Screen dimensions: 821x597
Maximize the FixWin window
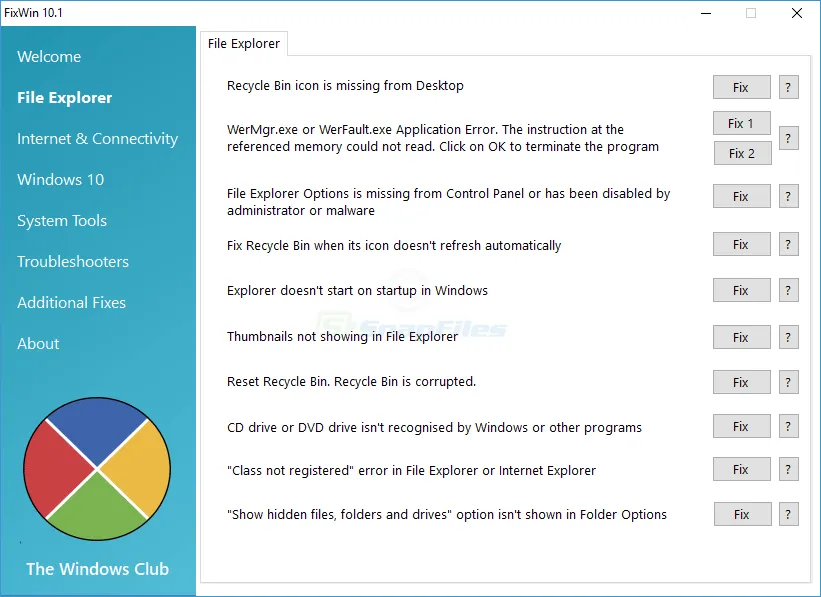(751, 13)
